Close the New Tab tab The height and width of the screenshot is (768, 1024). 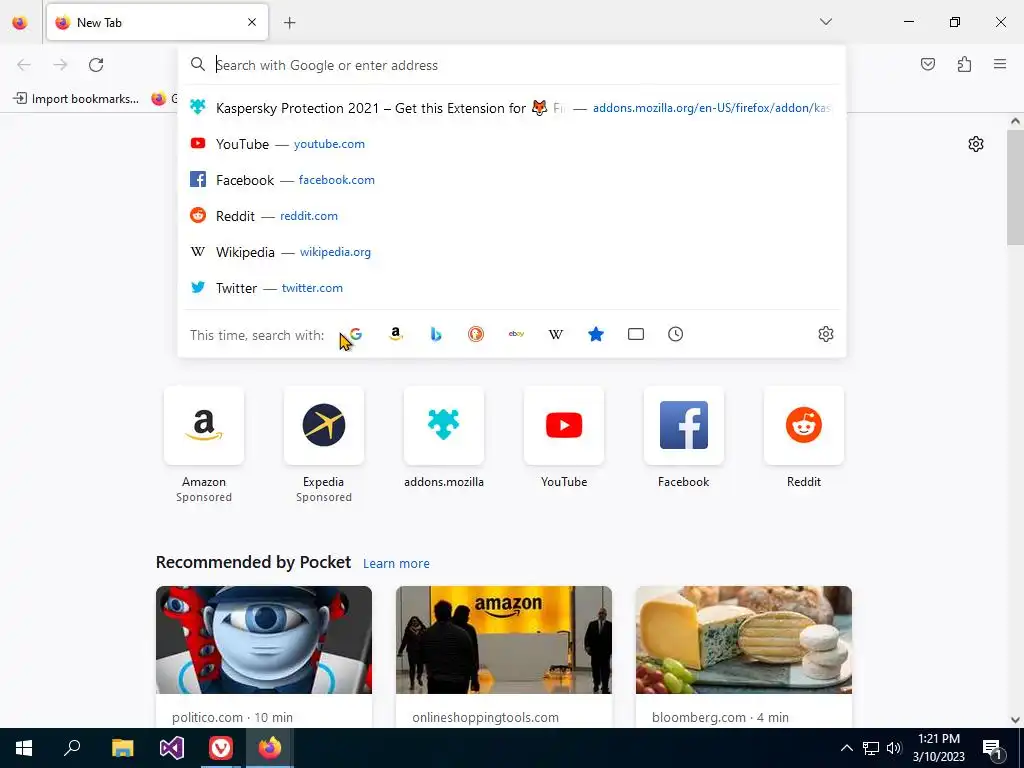252,22
